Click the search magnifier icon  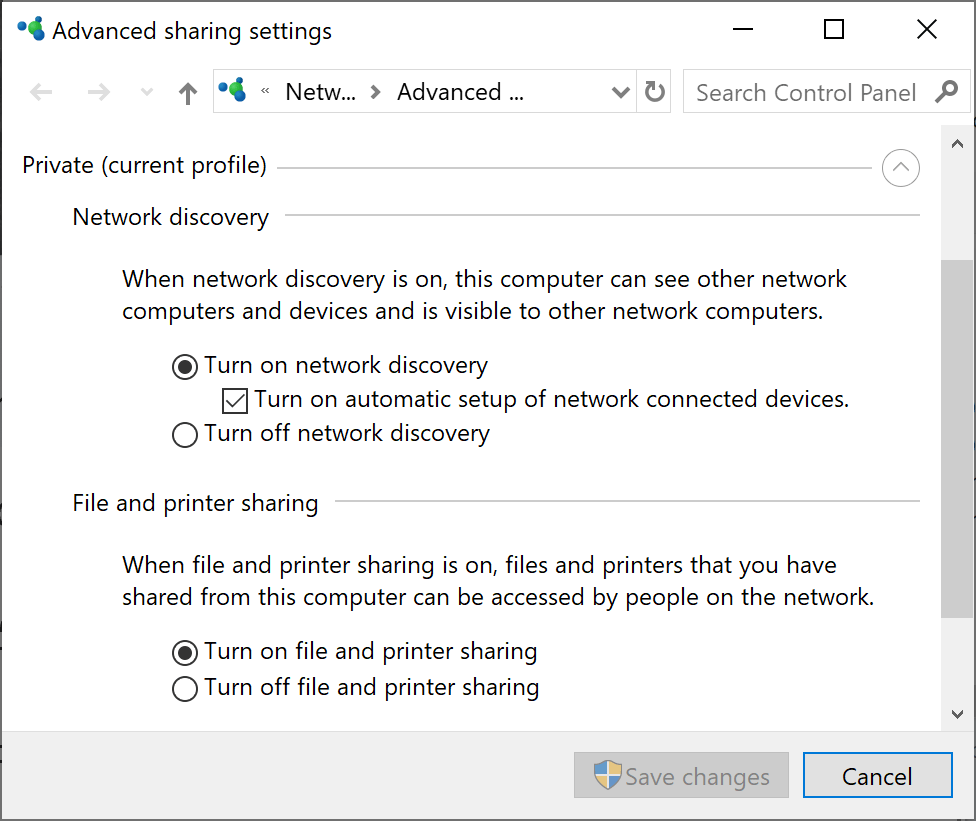[946, 91]
